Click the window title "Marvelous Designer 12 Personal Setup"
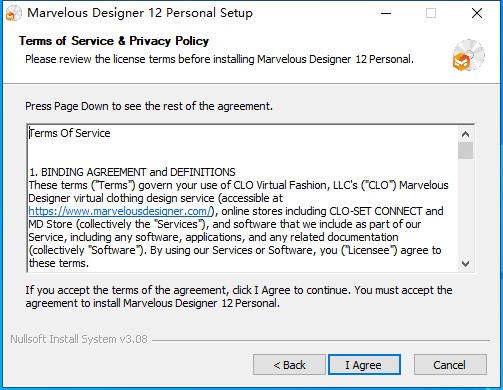The image size is (503, 390). click(140, 13)
